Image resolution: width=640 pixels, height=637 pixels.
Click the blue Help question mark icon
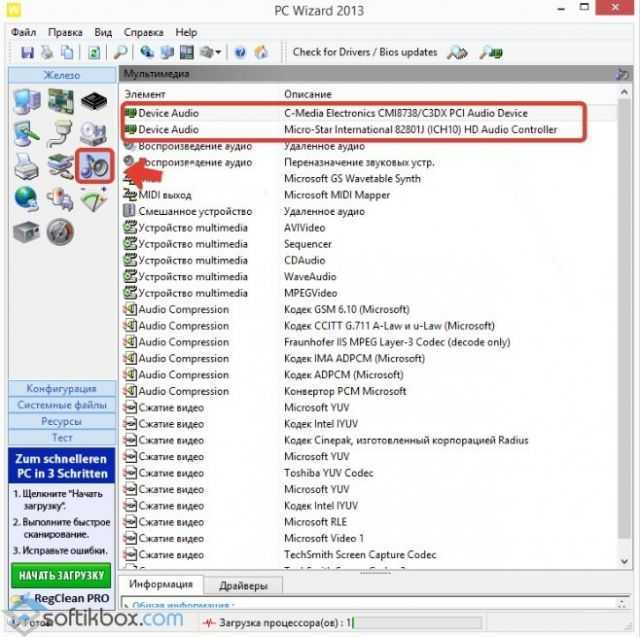point(240,53)
